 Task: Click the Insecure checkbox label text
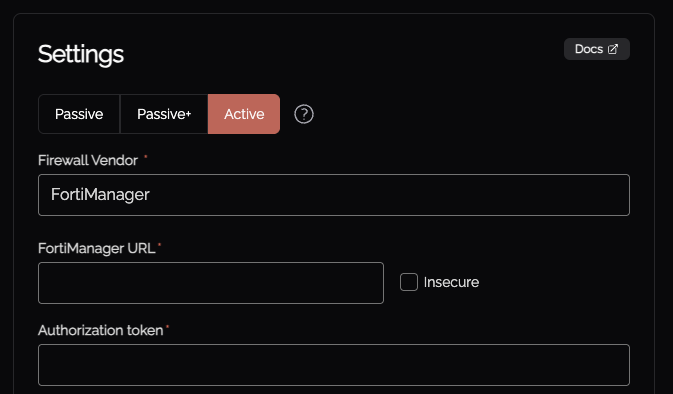pos(451,282)
